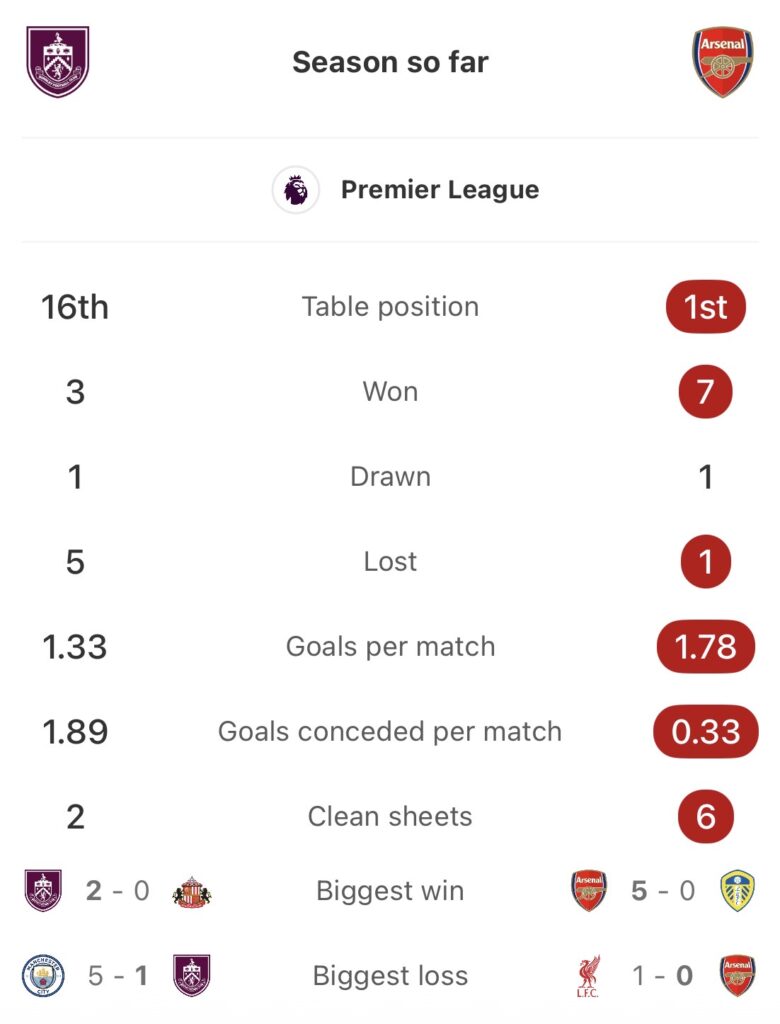Tap the Burnley crest in the header
The image size is (780, 1024).
click(x=57, y=63)
